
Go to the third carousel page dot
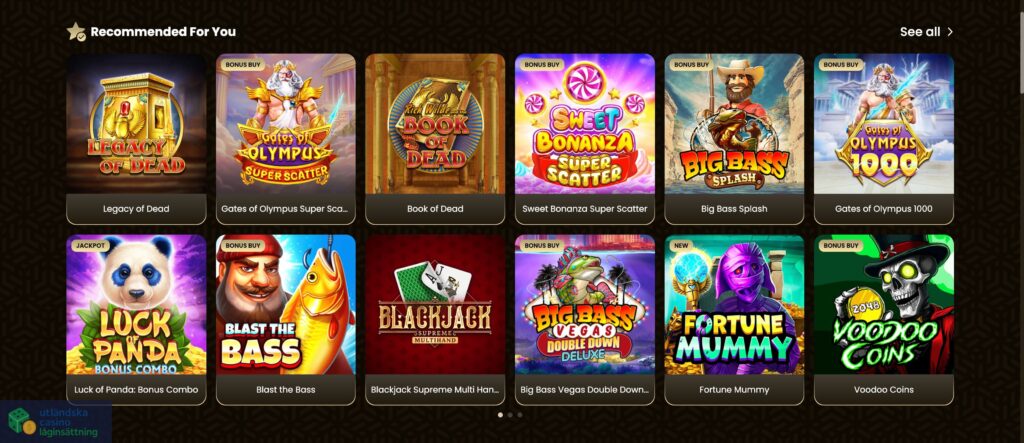click(x=520, y=414)
